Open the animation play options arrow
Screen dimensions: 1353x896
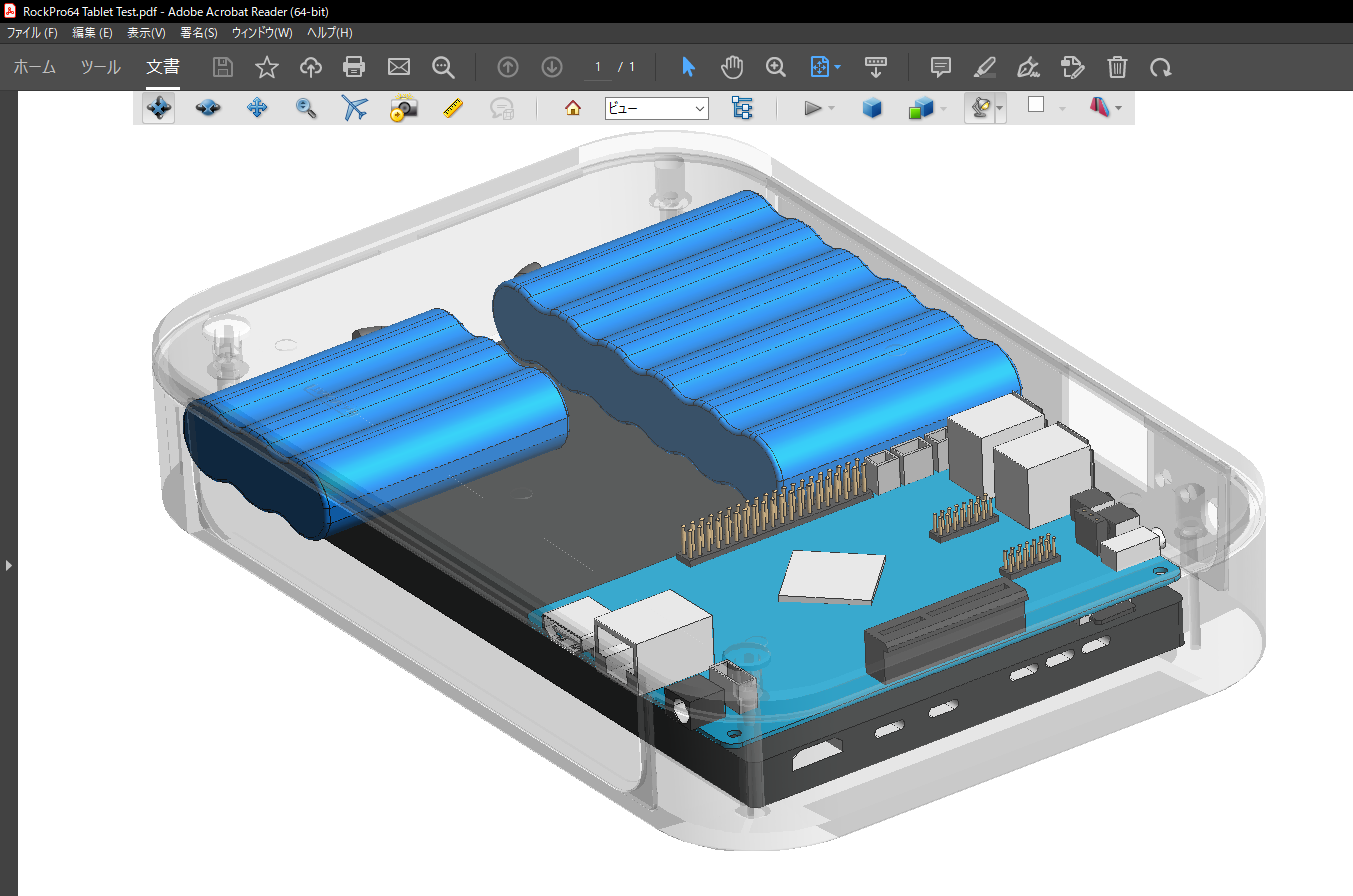coord(833,108)
